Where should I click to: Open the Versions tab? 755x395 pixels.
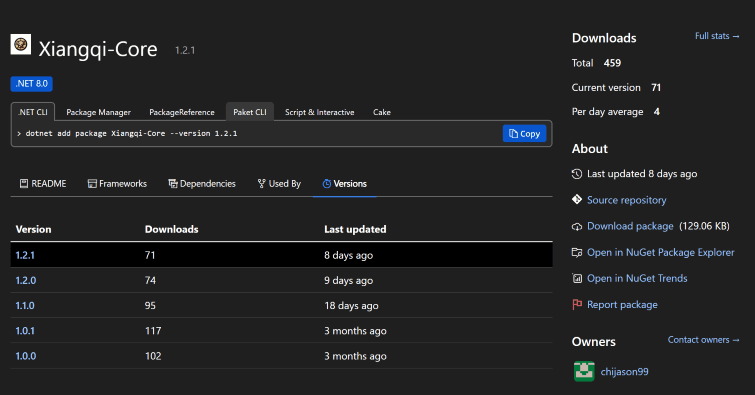[x=344, y=184]
